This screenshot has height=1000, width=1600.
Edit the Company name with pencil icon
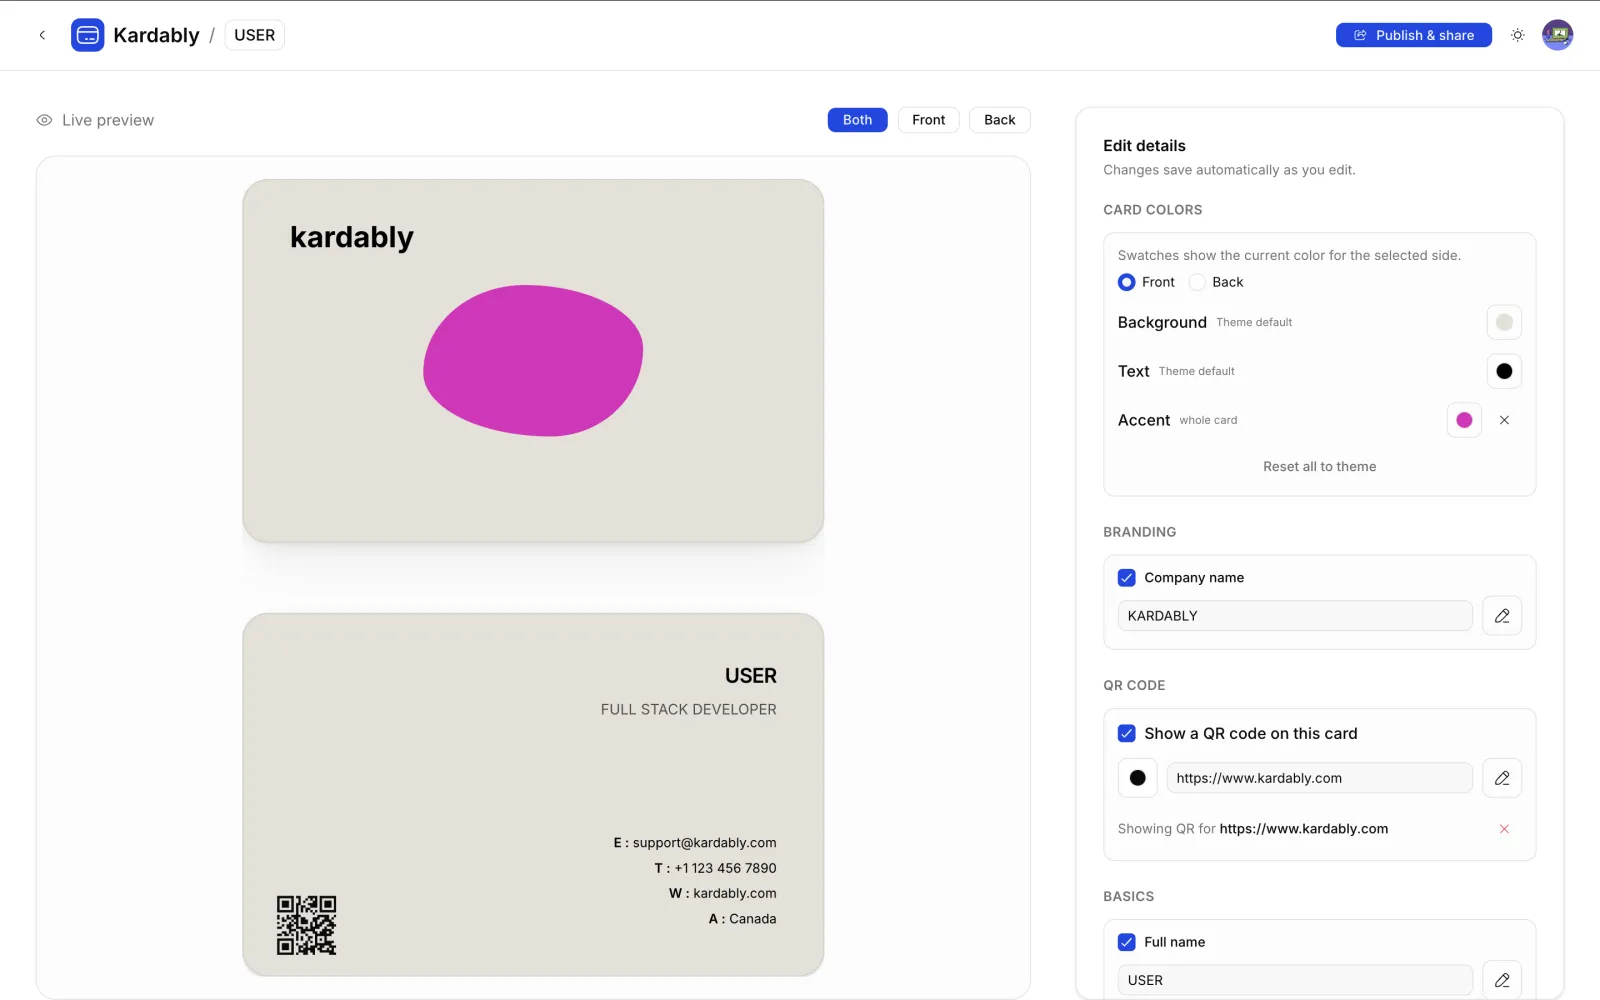click(x=1502, y=616)
